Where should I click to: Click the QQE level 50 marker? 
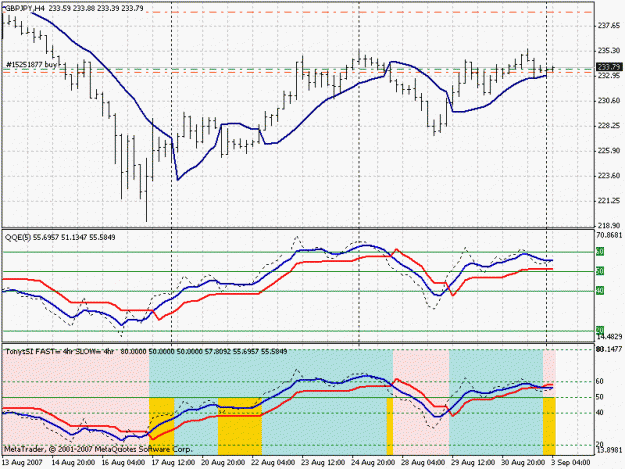coord(600,271)
